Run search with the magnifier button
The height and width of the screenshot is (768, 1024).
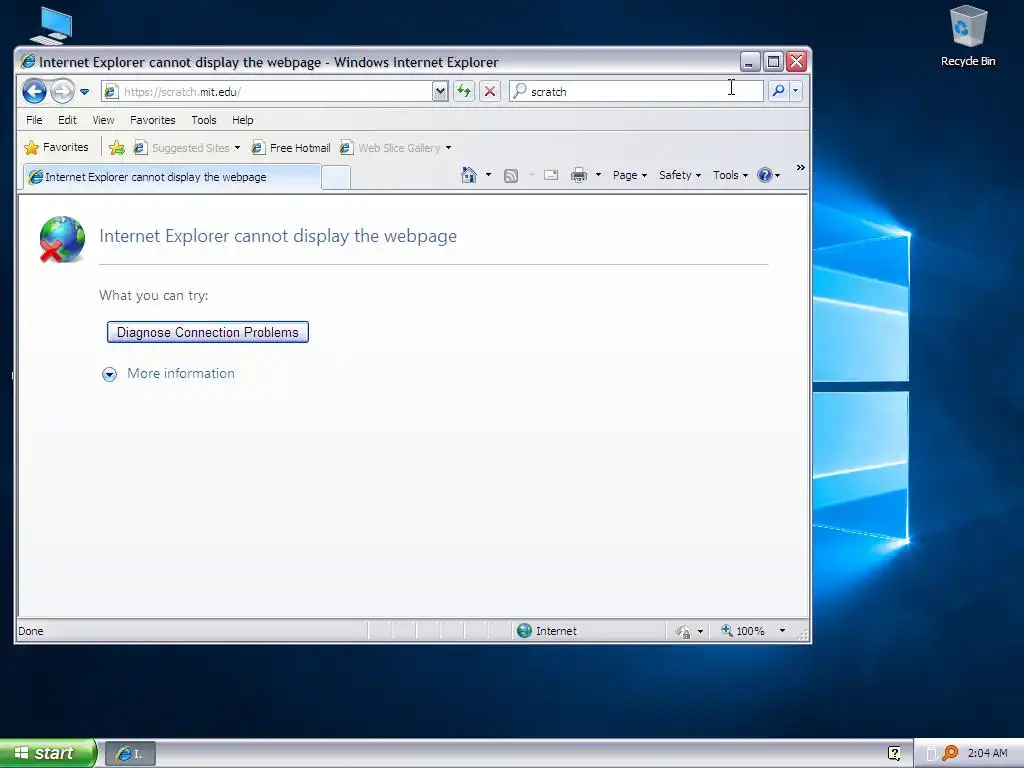pyautogui.click(x=778, y=91)
